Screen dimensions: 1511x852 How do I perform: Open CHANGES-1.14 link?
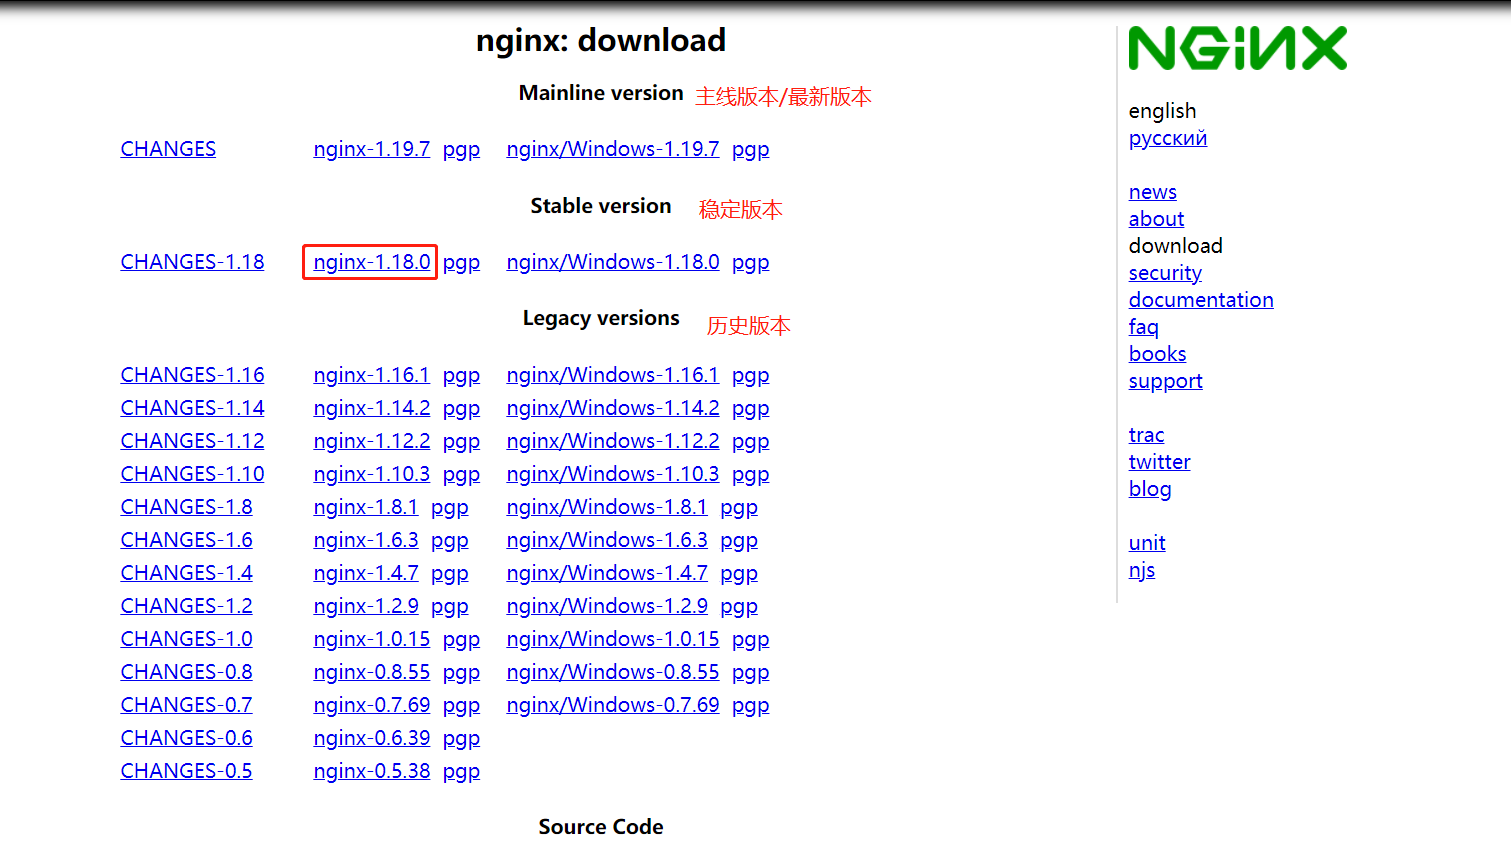click(x=192, y=408)
